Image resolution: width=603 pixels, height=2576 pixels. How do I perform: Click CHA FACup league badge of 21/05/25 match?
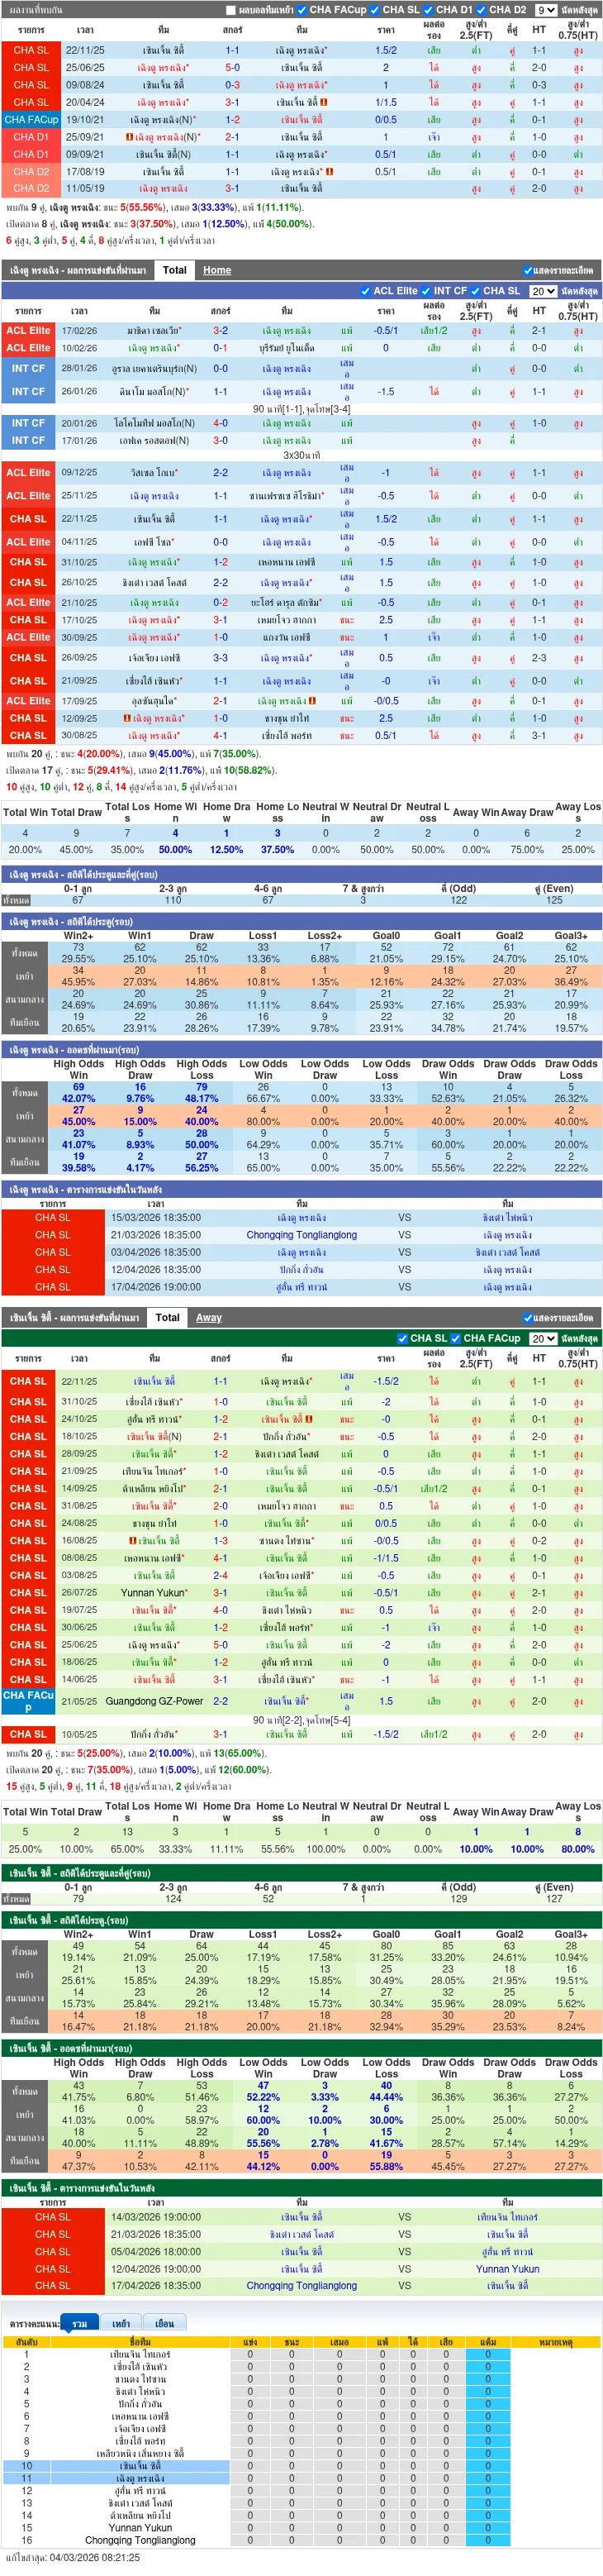[x=28, y=1701]
